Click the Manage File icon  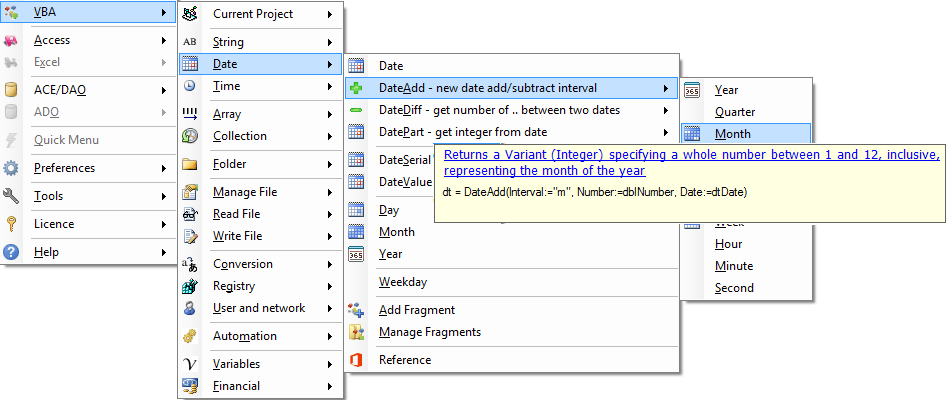[190, 192]
